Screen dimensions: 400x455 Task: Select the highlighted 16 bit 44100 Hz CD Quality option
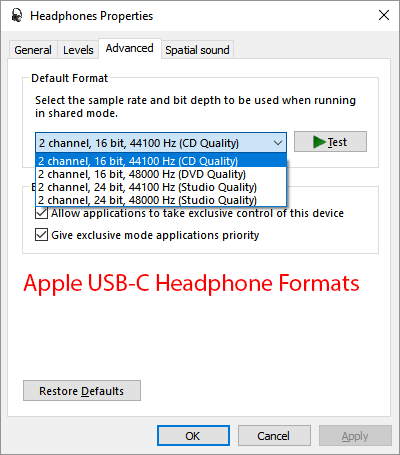tap(161, 161)
